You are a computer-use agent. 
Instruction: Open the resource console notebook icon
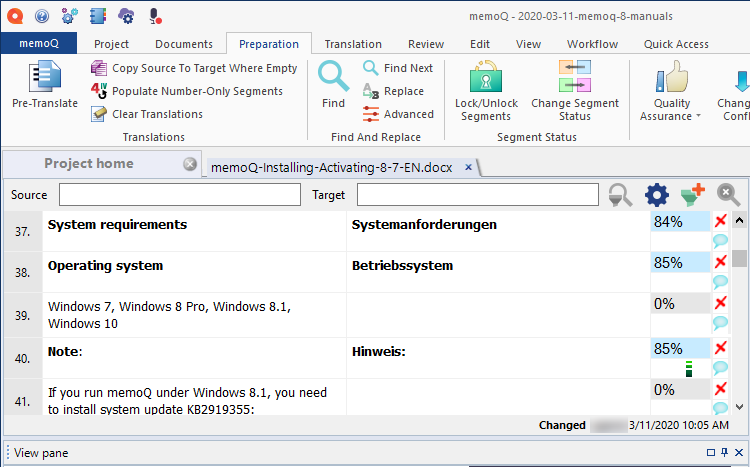98,16
